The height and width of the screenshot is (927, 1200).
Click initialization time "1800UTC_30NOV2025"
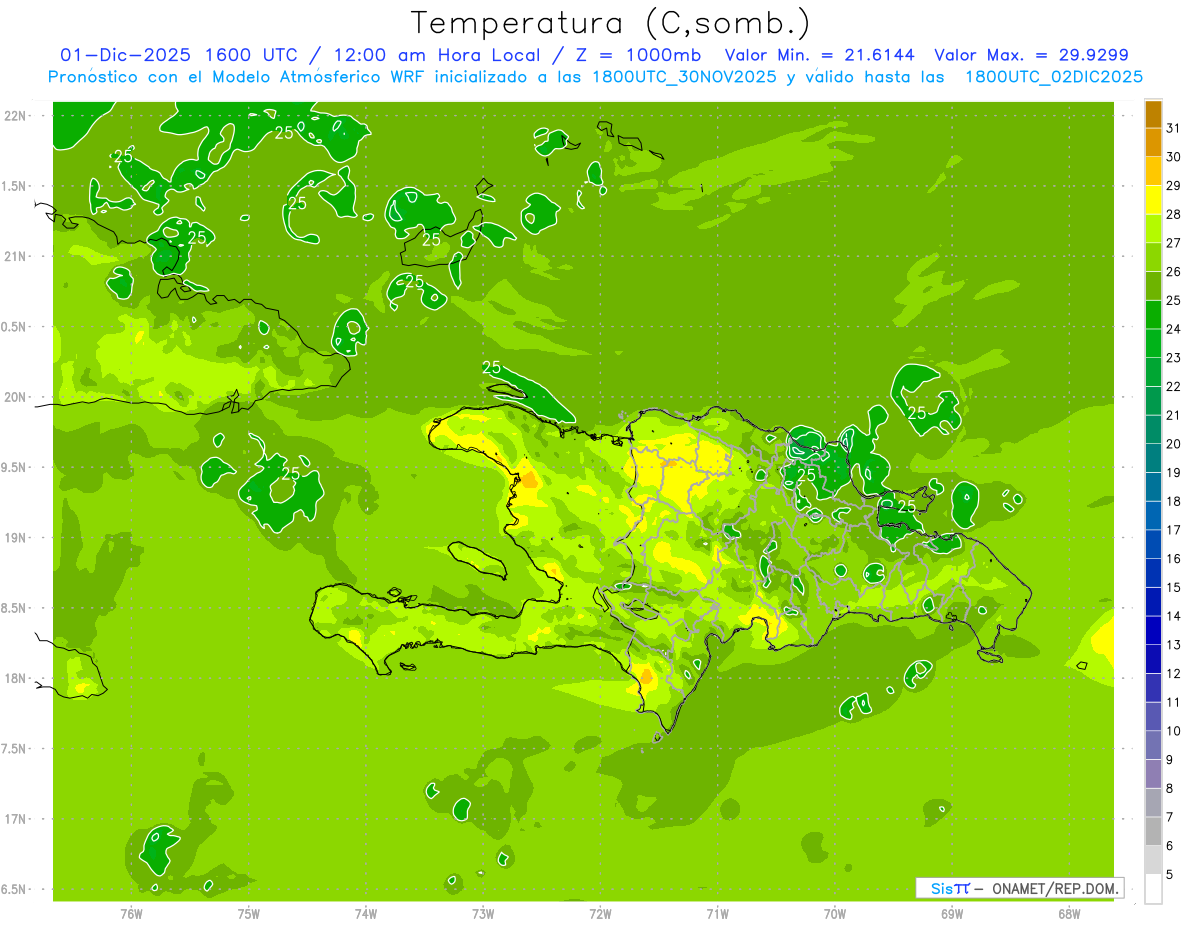[x=683, y=77]
